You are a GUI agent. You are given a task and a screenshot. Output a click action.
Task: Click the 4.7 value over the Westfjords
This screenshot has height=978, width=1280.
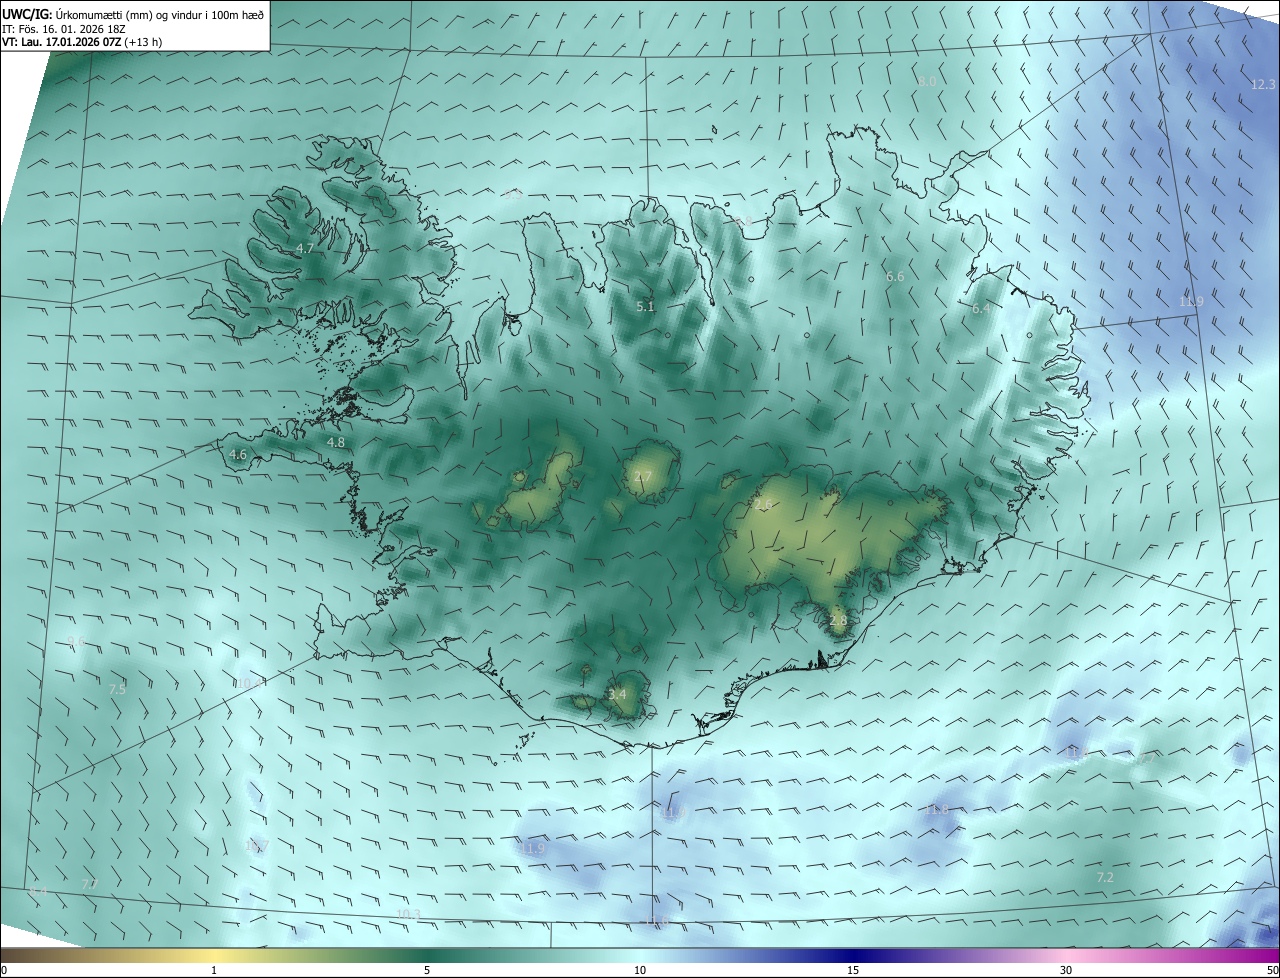(x=305, y=248)
